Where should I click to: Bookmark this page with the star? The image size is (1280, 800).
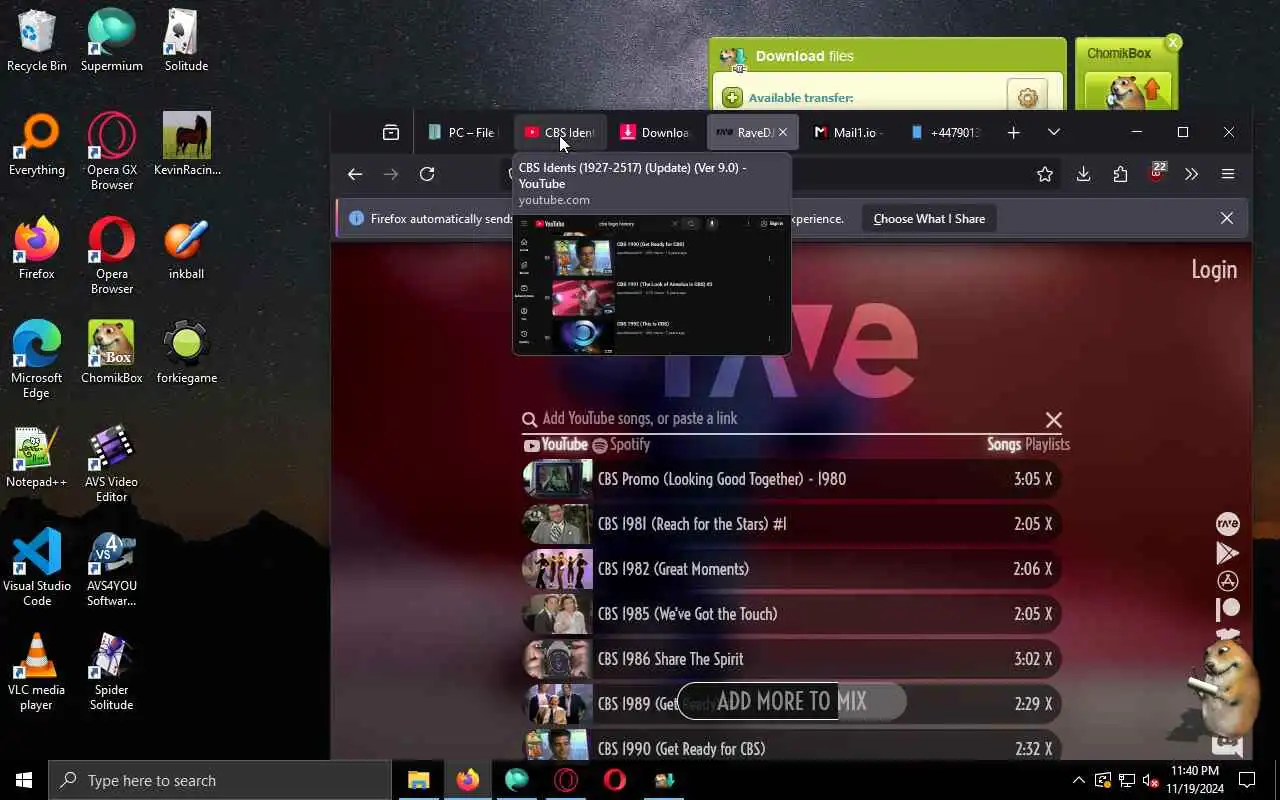point(1045,174)
